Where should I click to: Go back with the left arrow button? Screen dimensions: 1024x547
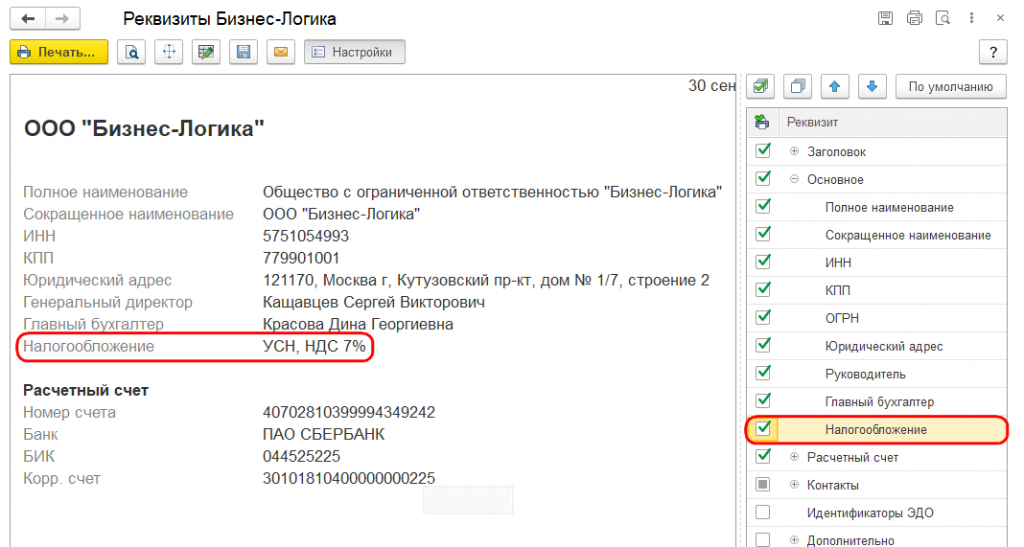[28, 19]
